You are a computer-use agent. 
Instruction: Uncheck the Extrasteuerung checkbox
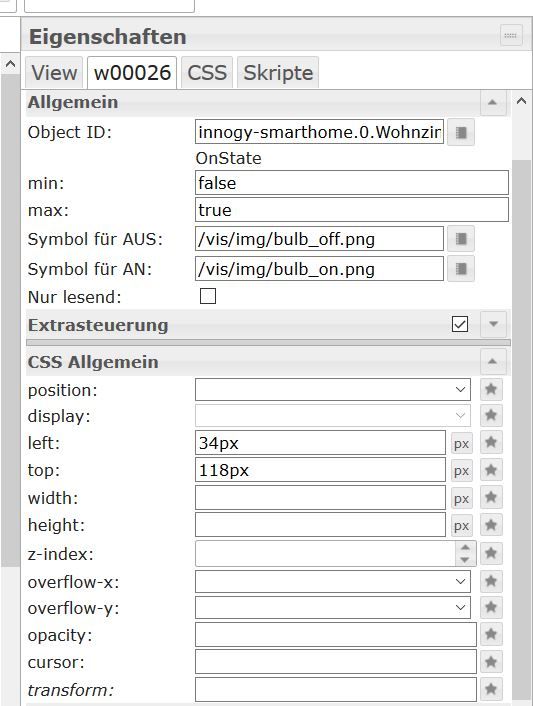pos(460,324)
